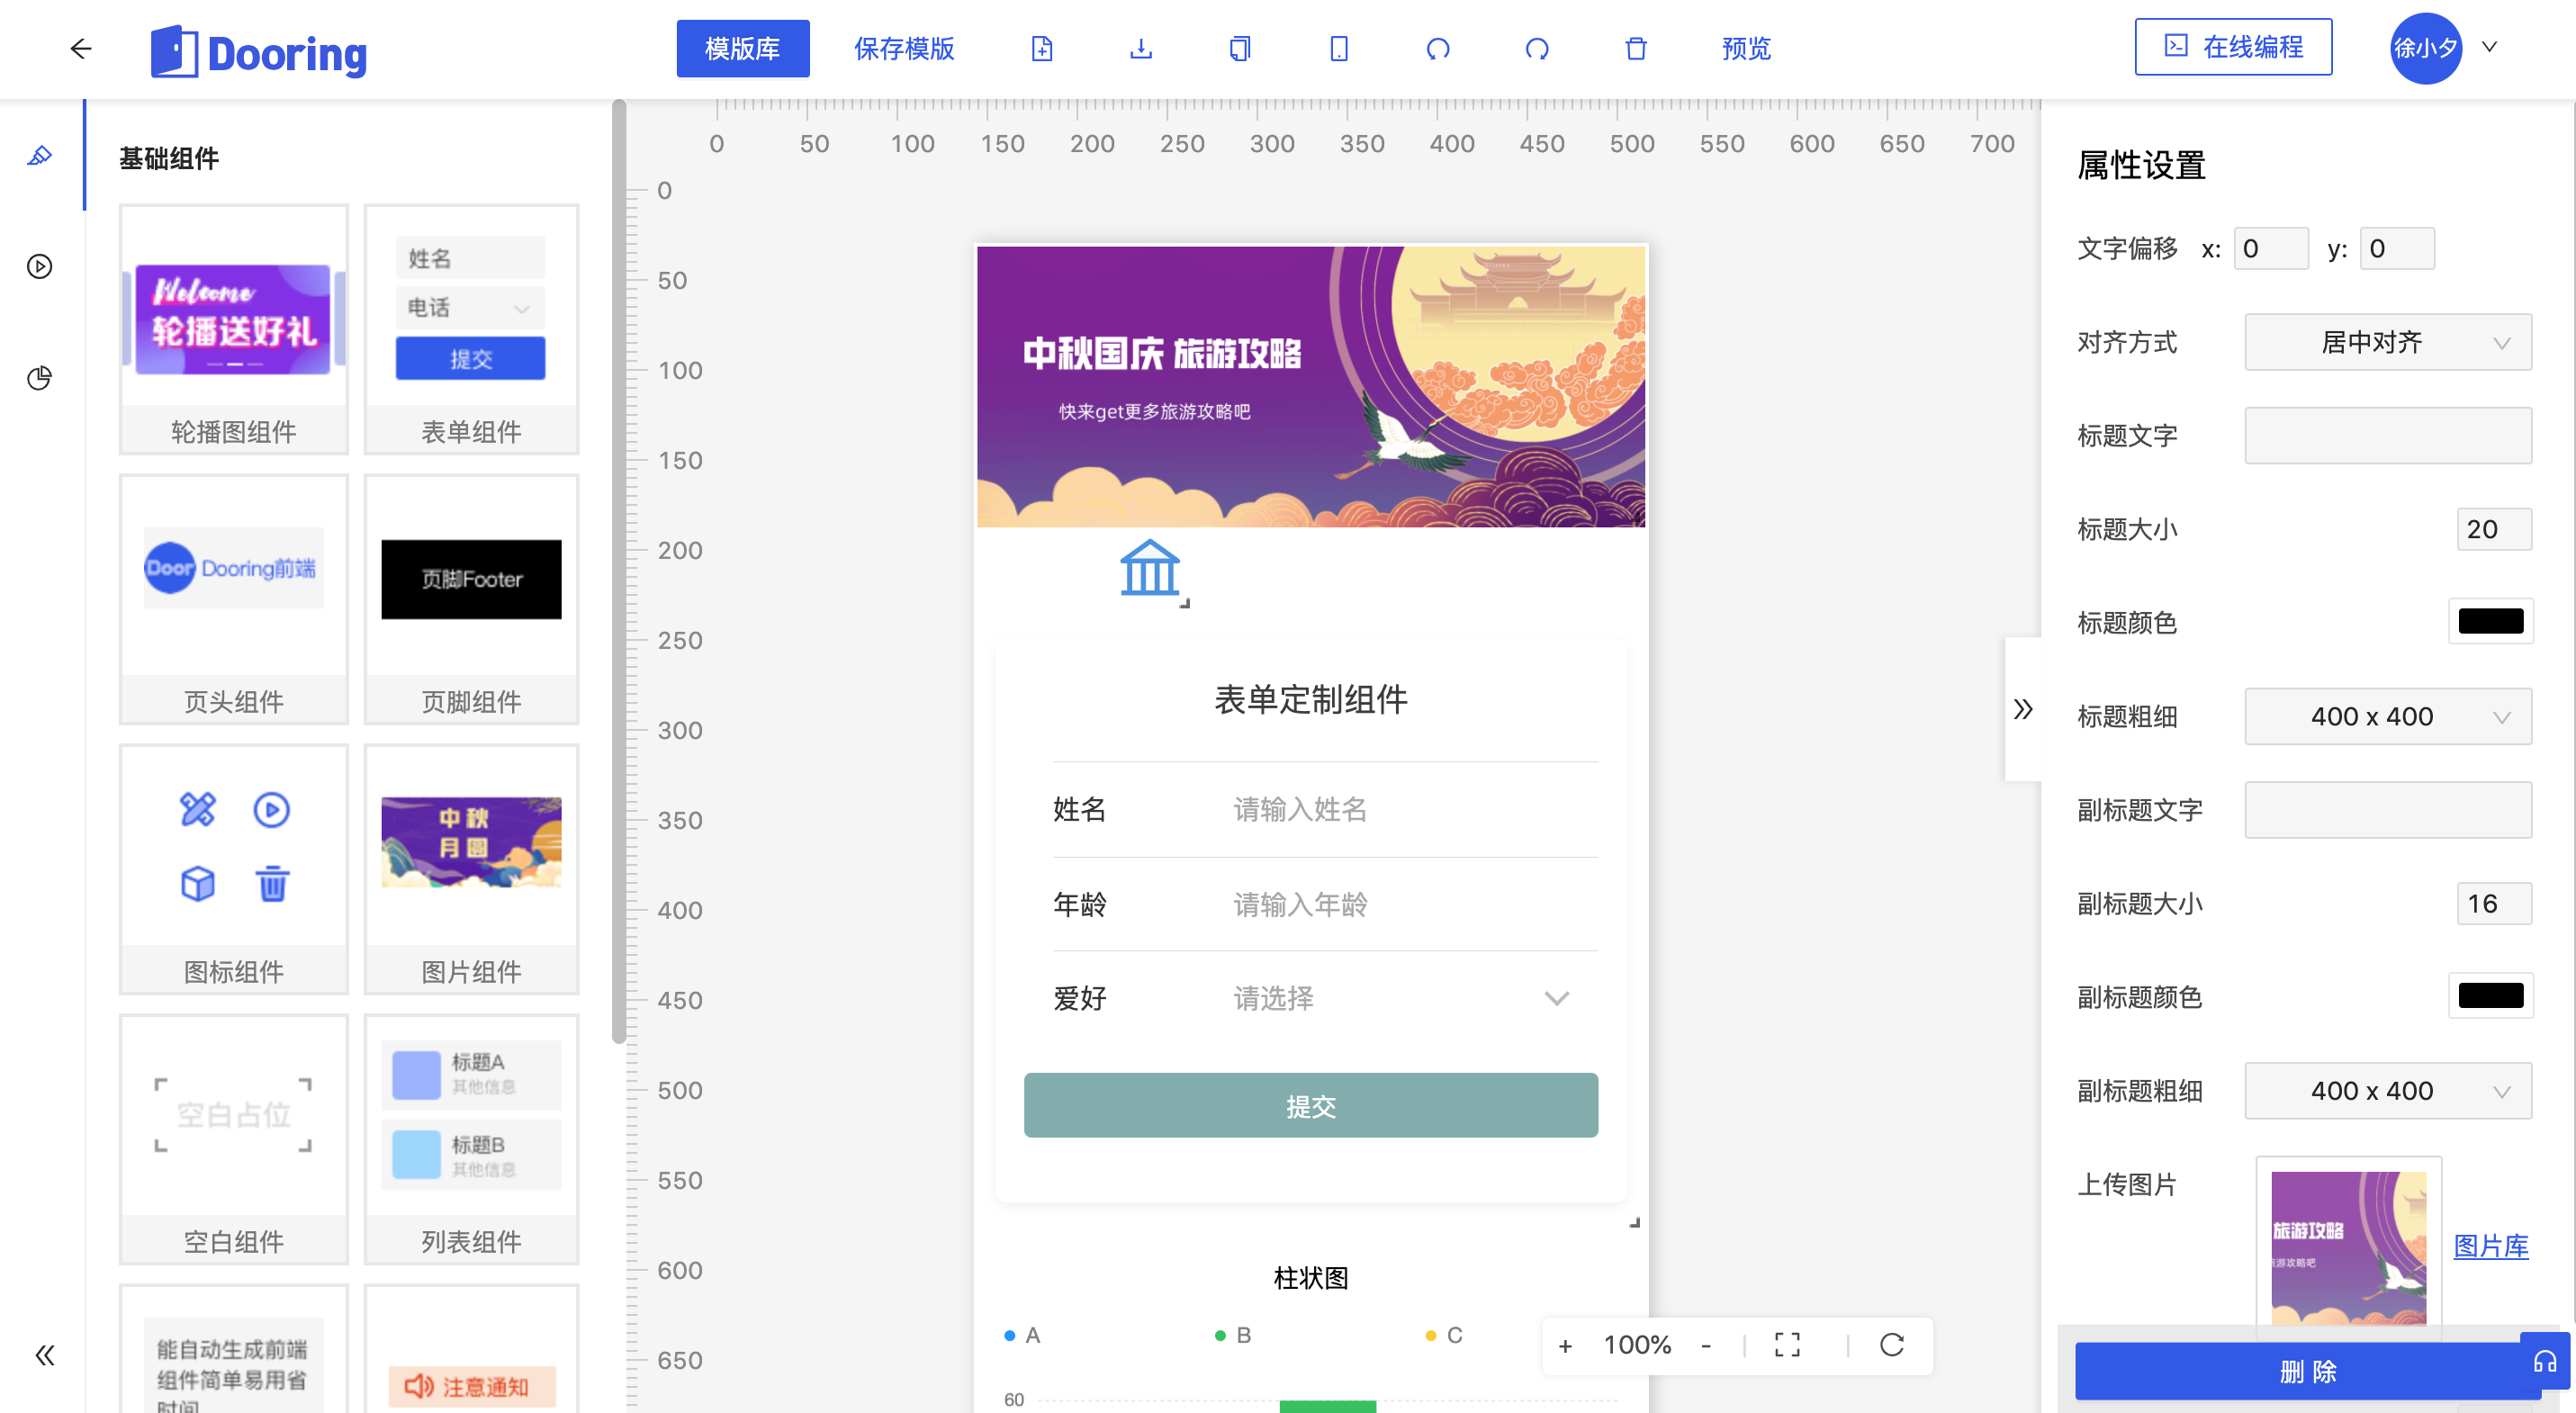Open 在线编程 online coding
The image size is (2576, 1413).
pos(2234,46)
